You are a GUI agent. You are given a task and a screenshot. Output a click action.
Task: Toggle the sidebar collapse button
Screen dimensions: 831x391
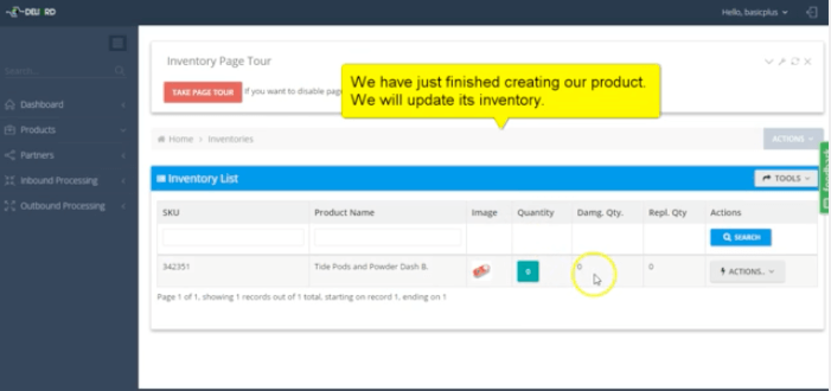[118, 43]
